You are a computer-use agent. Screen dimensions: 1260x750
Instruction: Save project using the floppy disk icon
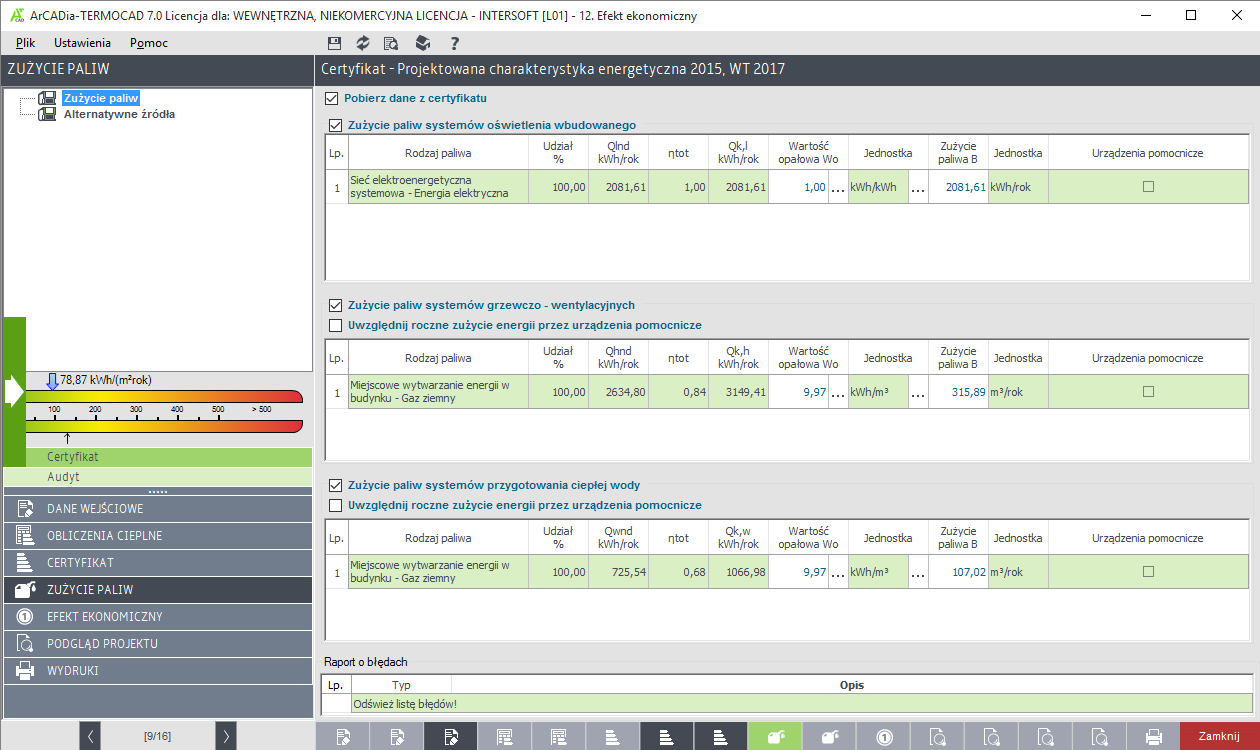(335, 43)
